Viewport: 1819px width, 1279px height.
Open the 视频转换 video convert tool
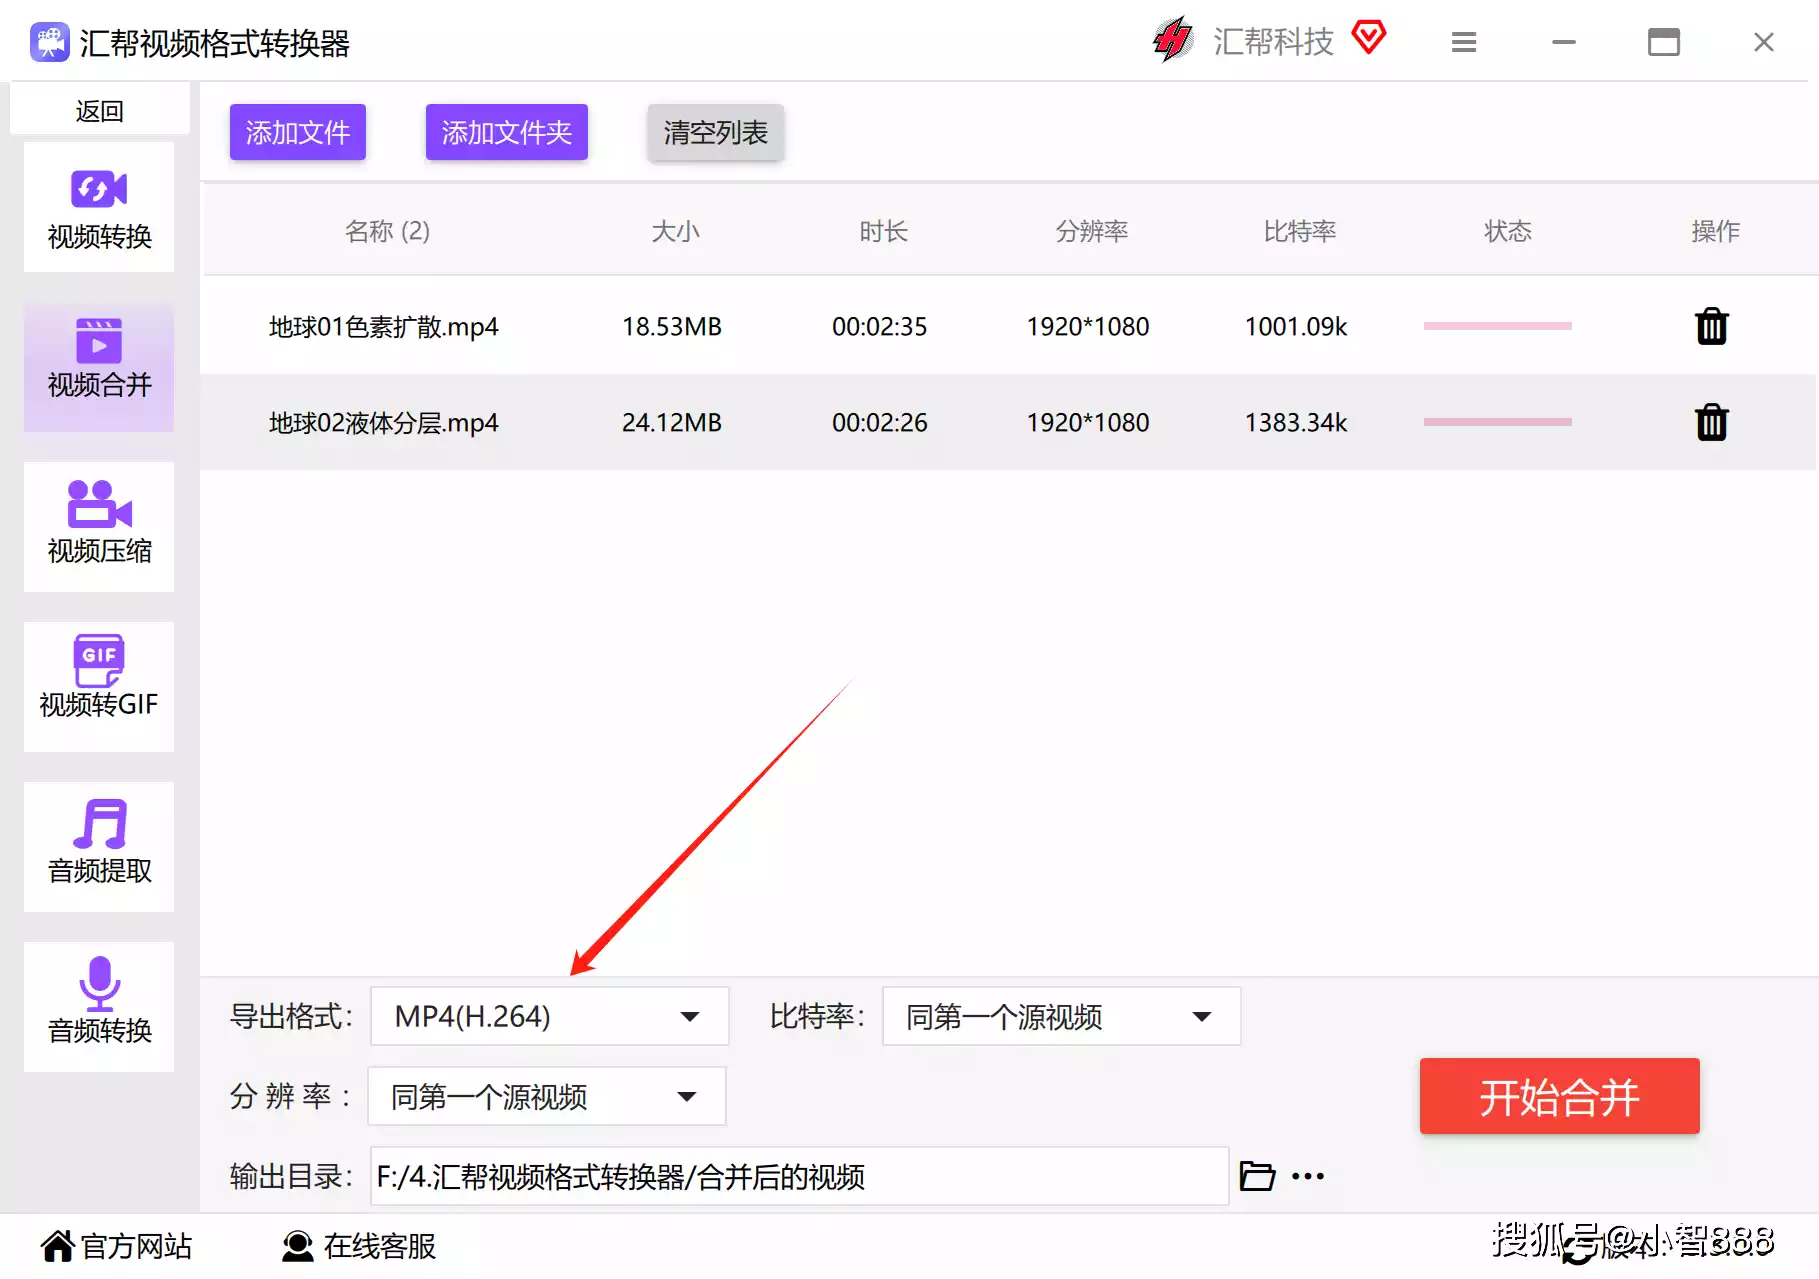click(x=99, y=208)
